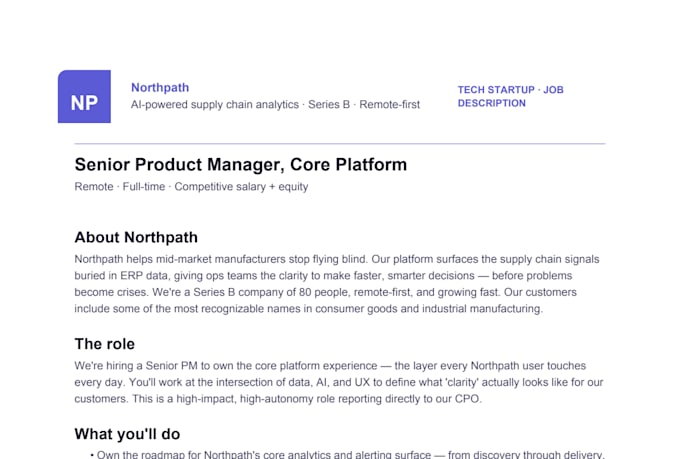The height and width of the screenshot is (459, 680).
Task: Click the About Northpath heading
Action: pos(136,237)
